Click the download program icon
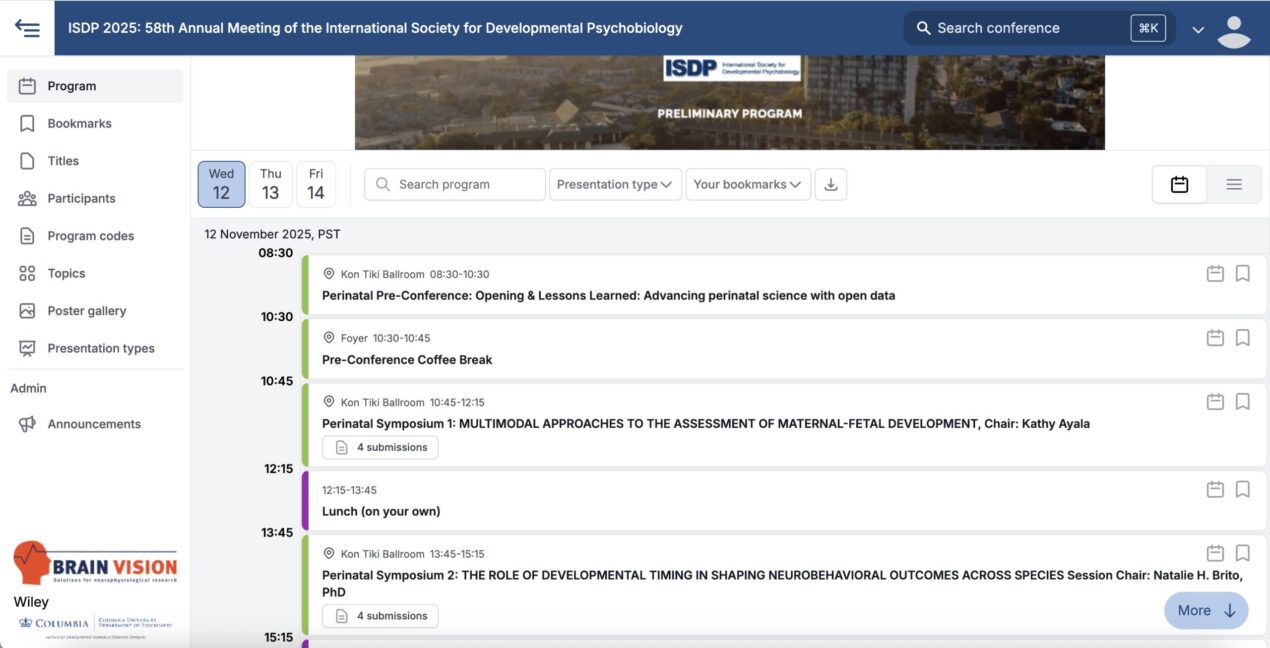 tap(831, 184)
